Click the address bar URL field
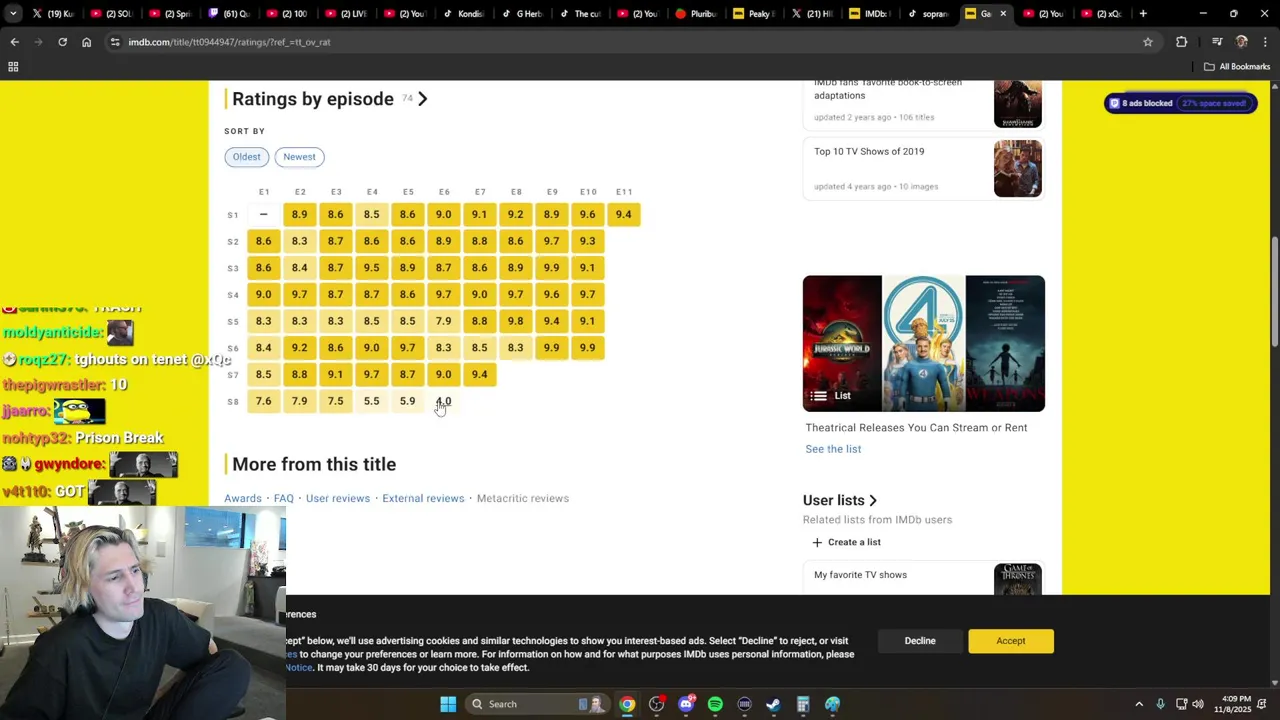 click(x=630, y=42)
